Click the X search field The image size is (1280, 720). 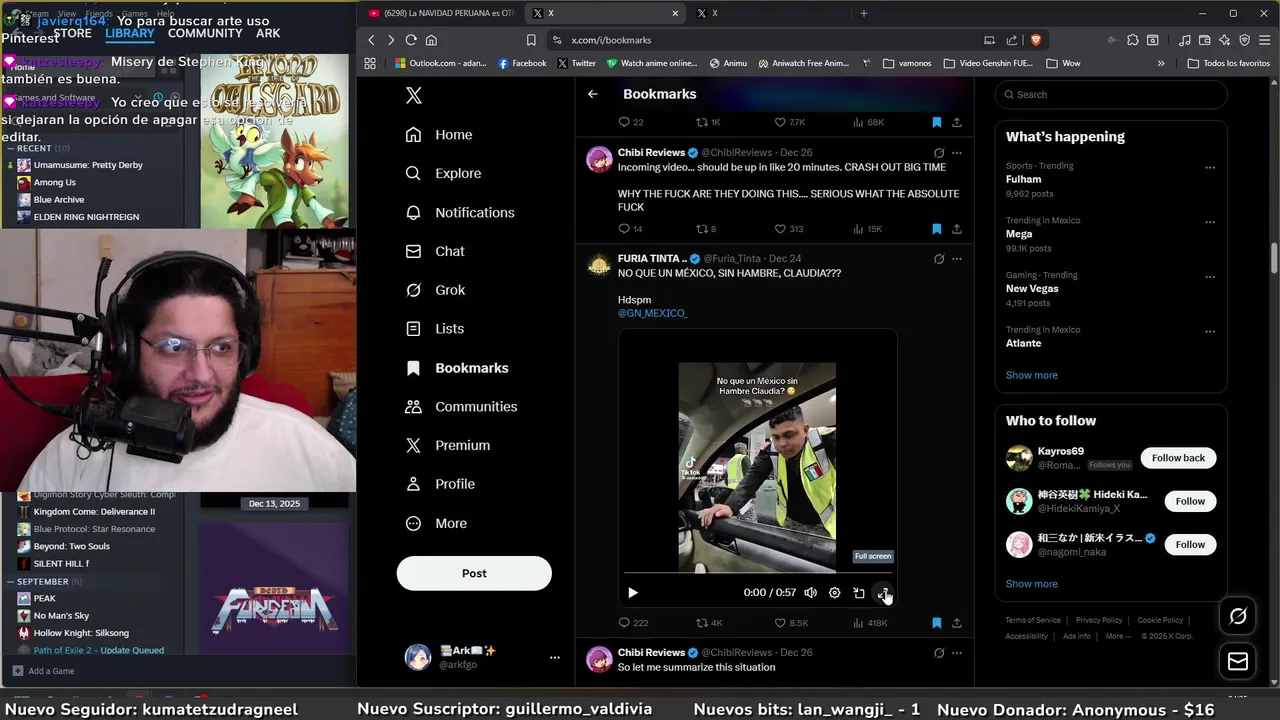[x=1111, y=95]
